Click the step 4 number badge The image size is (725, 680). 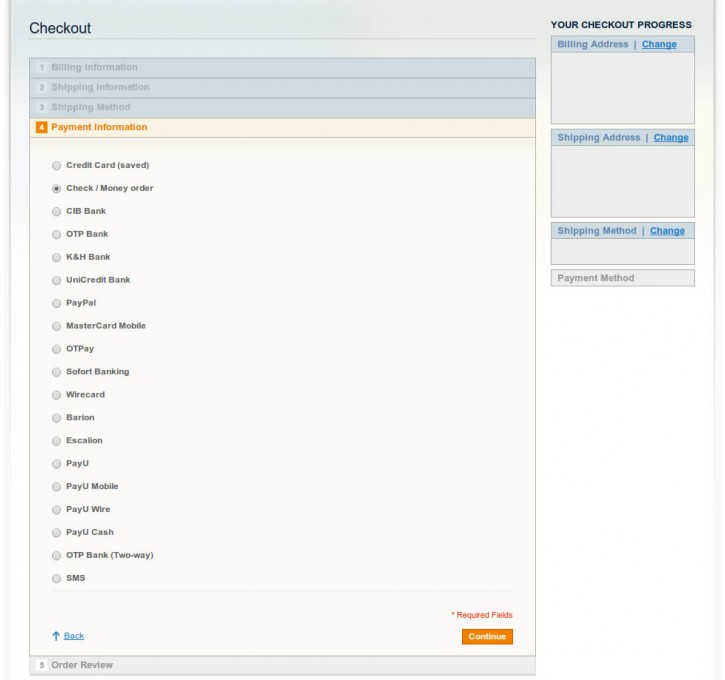[x=42, y=127]
